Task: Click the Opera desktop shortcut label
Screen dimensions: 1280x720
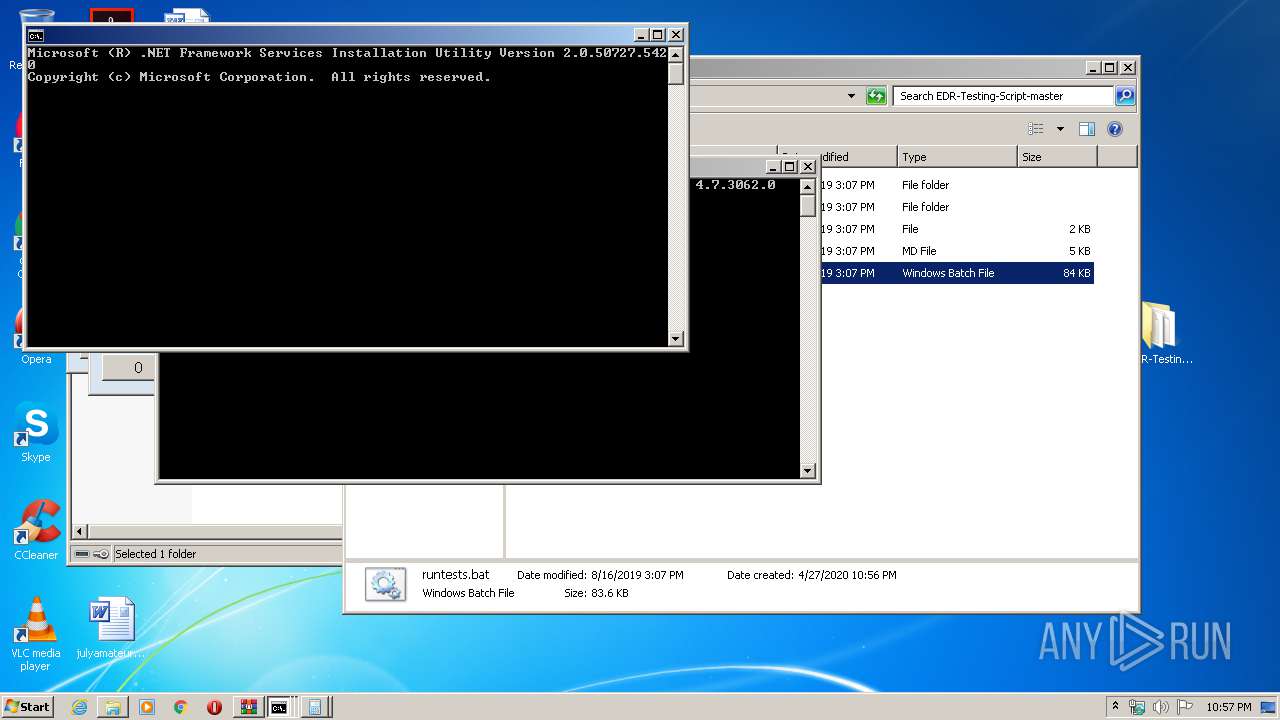Action: coord(36,359)
